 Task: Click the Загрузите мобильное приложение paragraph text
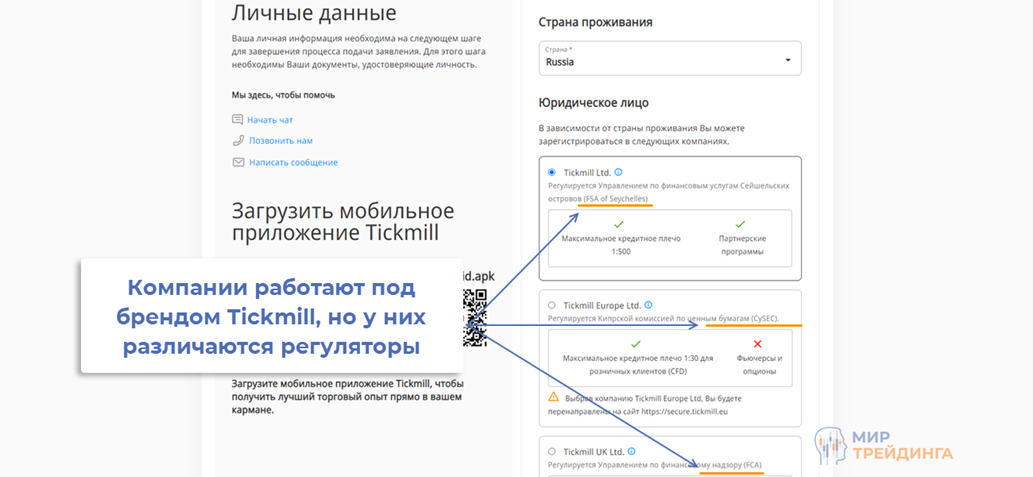pyautogui.click(x=348, y=397)
